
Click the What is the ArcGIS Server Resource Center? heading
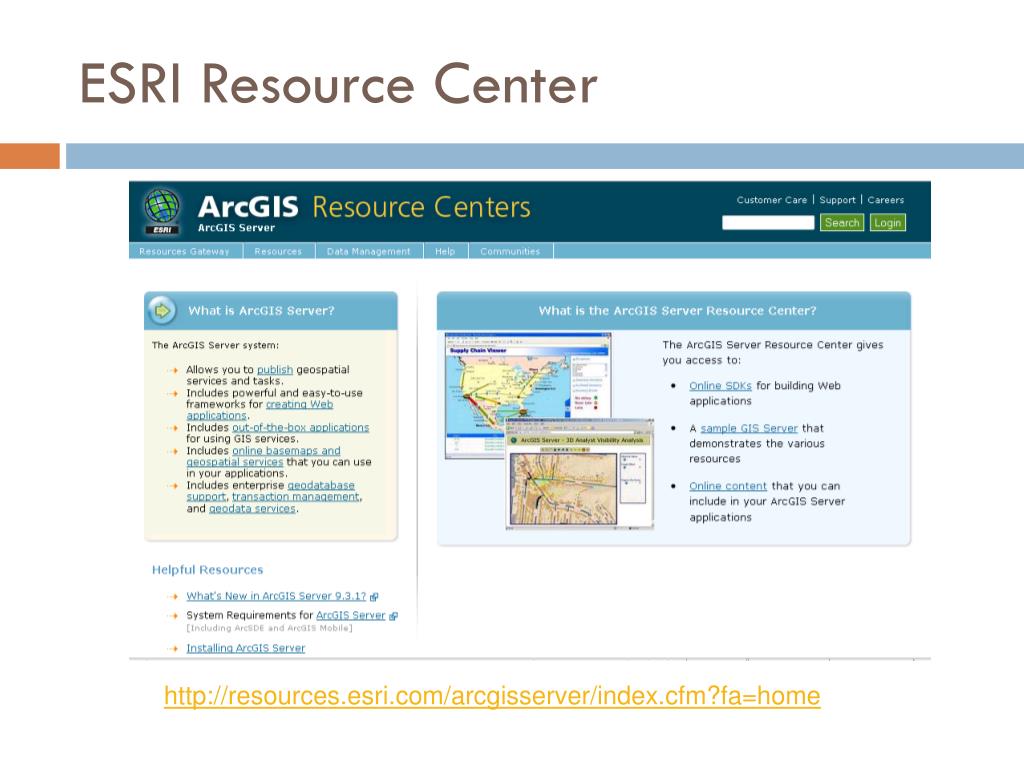677,311
